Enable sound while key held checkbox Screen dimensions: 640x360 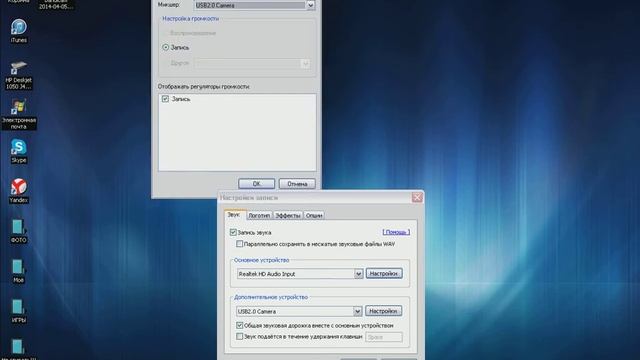pos(240,336)
